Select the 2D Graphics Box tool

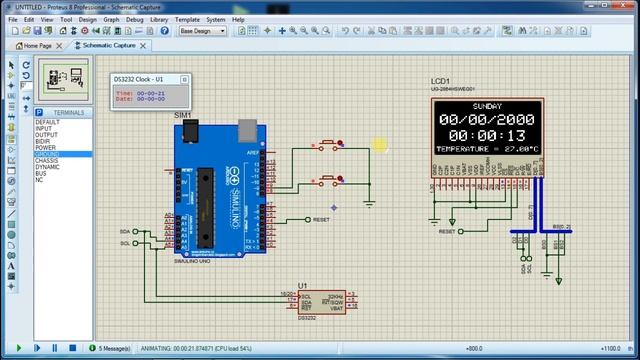11,224
